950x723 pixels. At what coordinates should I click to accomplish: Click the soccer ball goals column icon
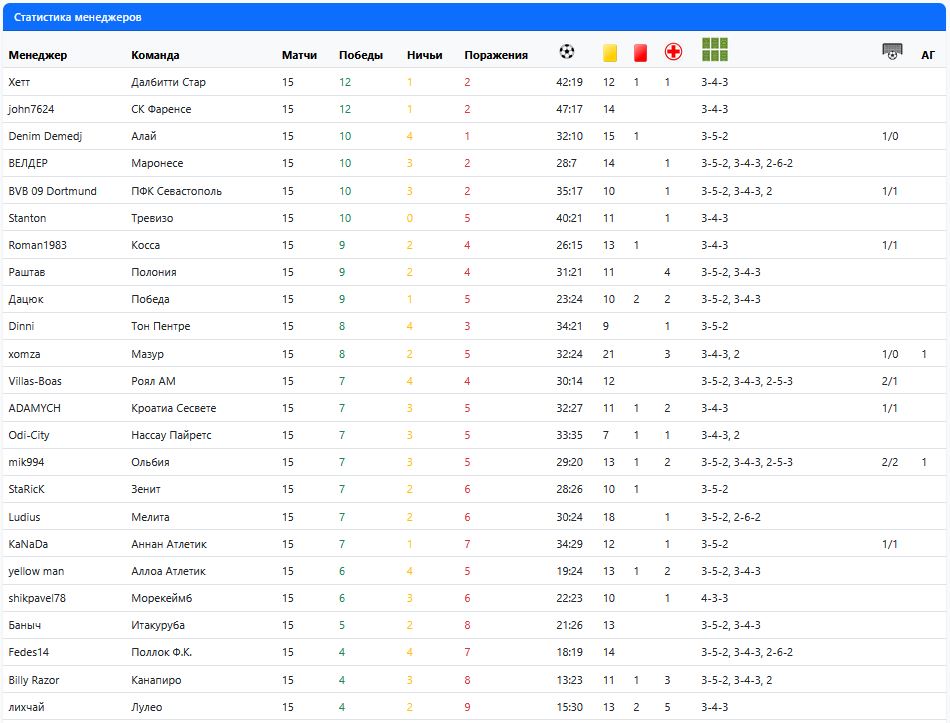pyautogui.click(x=567, y=52)
